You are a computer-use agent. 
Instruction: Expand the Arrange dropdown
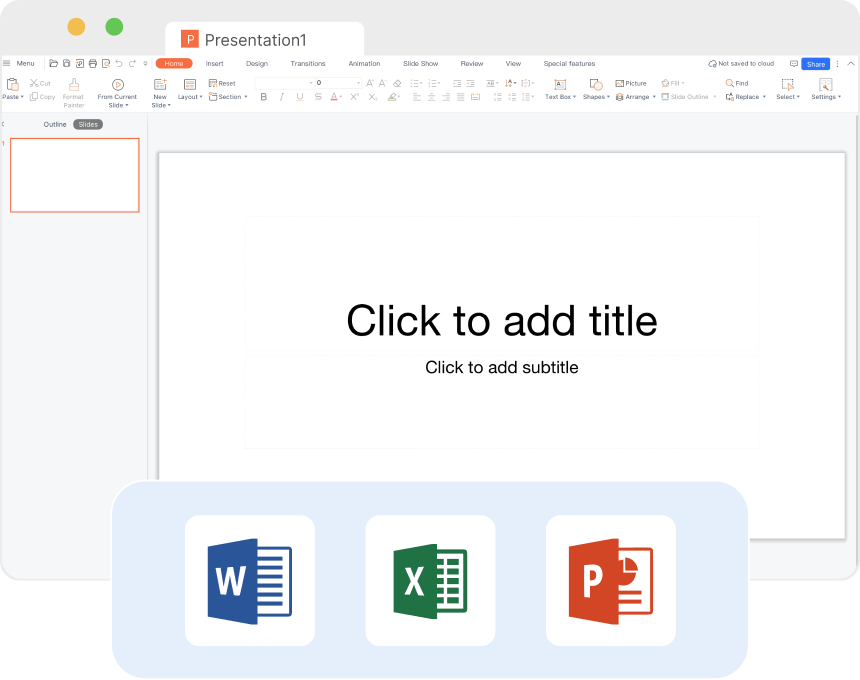pyautogui.click(x=654, y=97)
